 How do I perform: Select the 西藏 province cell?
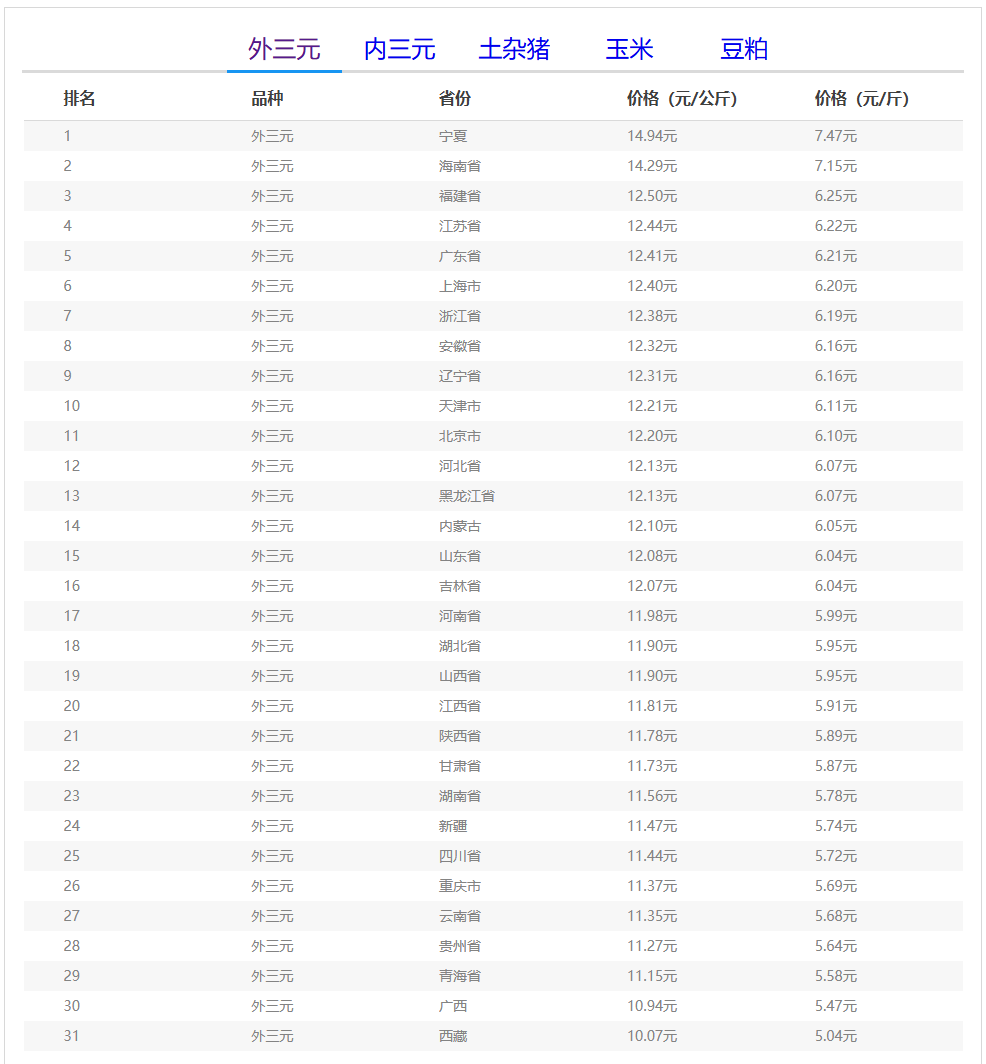[453, 1036]
